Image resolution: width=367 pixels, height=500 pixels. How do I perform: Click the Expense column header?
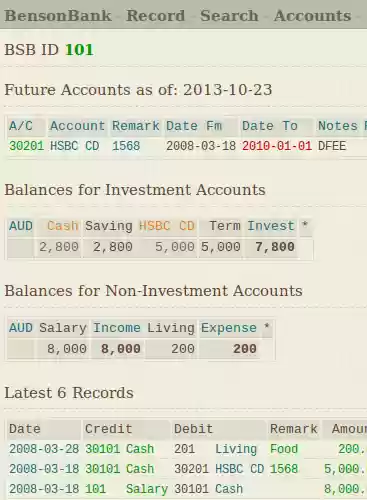coord(229,328)
